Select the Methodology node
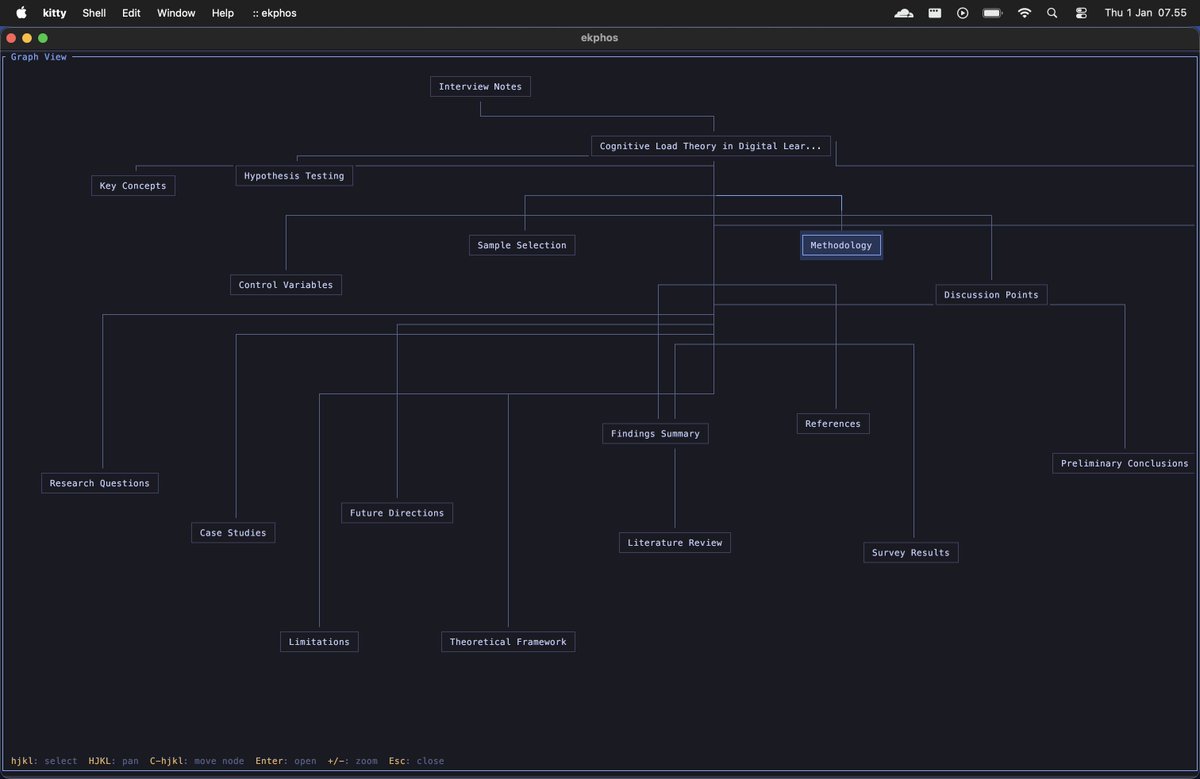Image resolution: width=1200 pixels, height=779 pixels. click(x=841, y=245)
